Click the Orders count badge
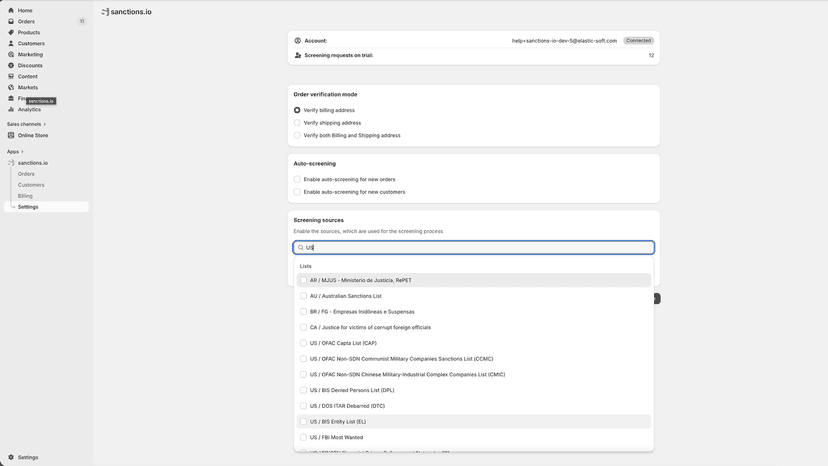The width and height of the screenshot is (828, 466). 82,22
